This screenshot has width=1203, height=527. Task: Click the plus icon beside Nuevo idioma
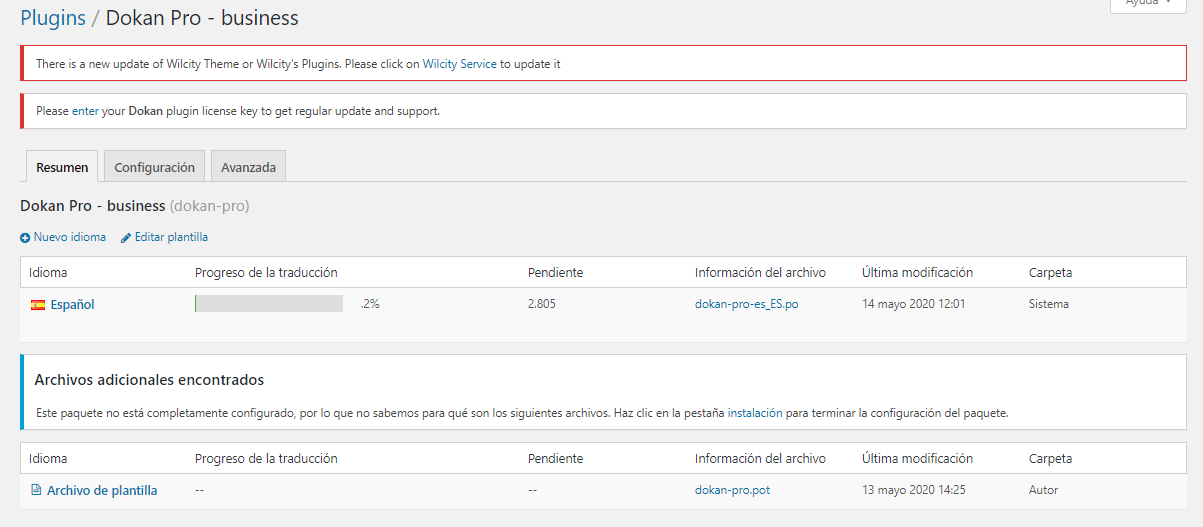(x=25, y=238)
